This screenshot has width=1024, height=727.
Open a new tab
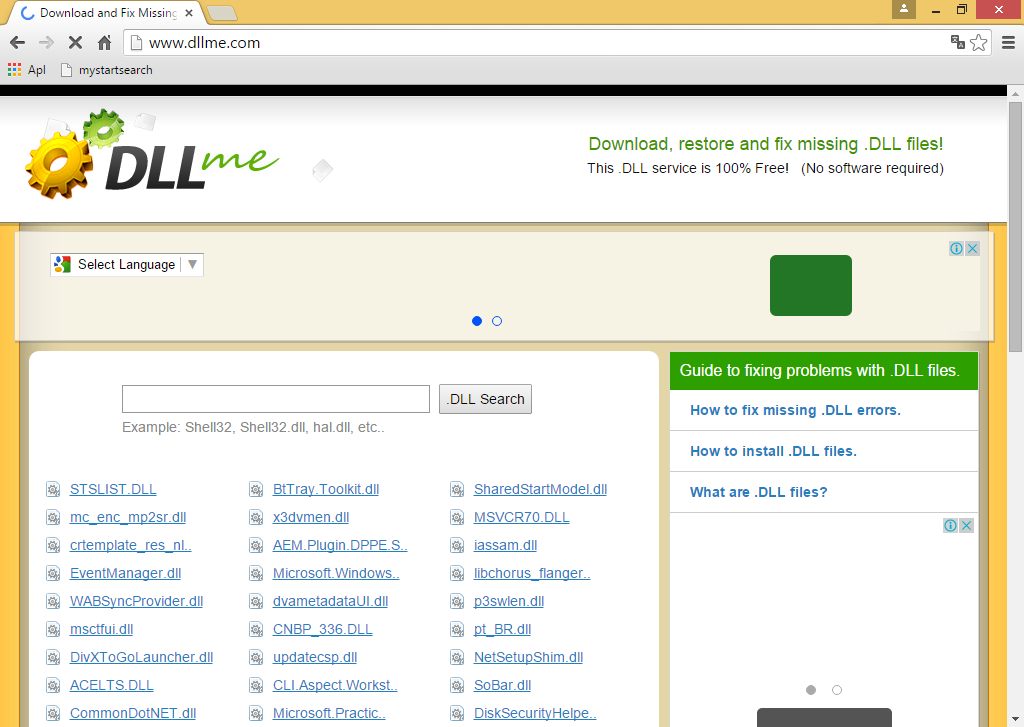[x=222, y=13]
